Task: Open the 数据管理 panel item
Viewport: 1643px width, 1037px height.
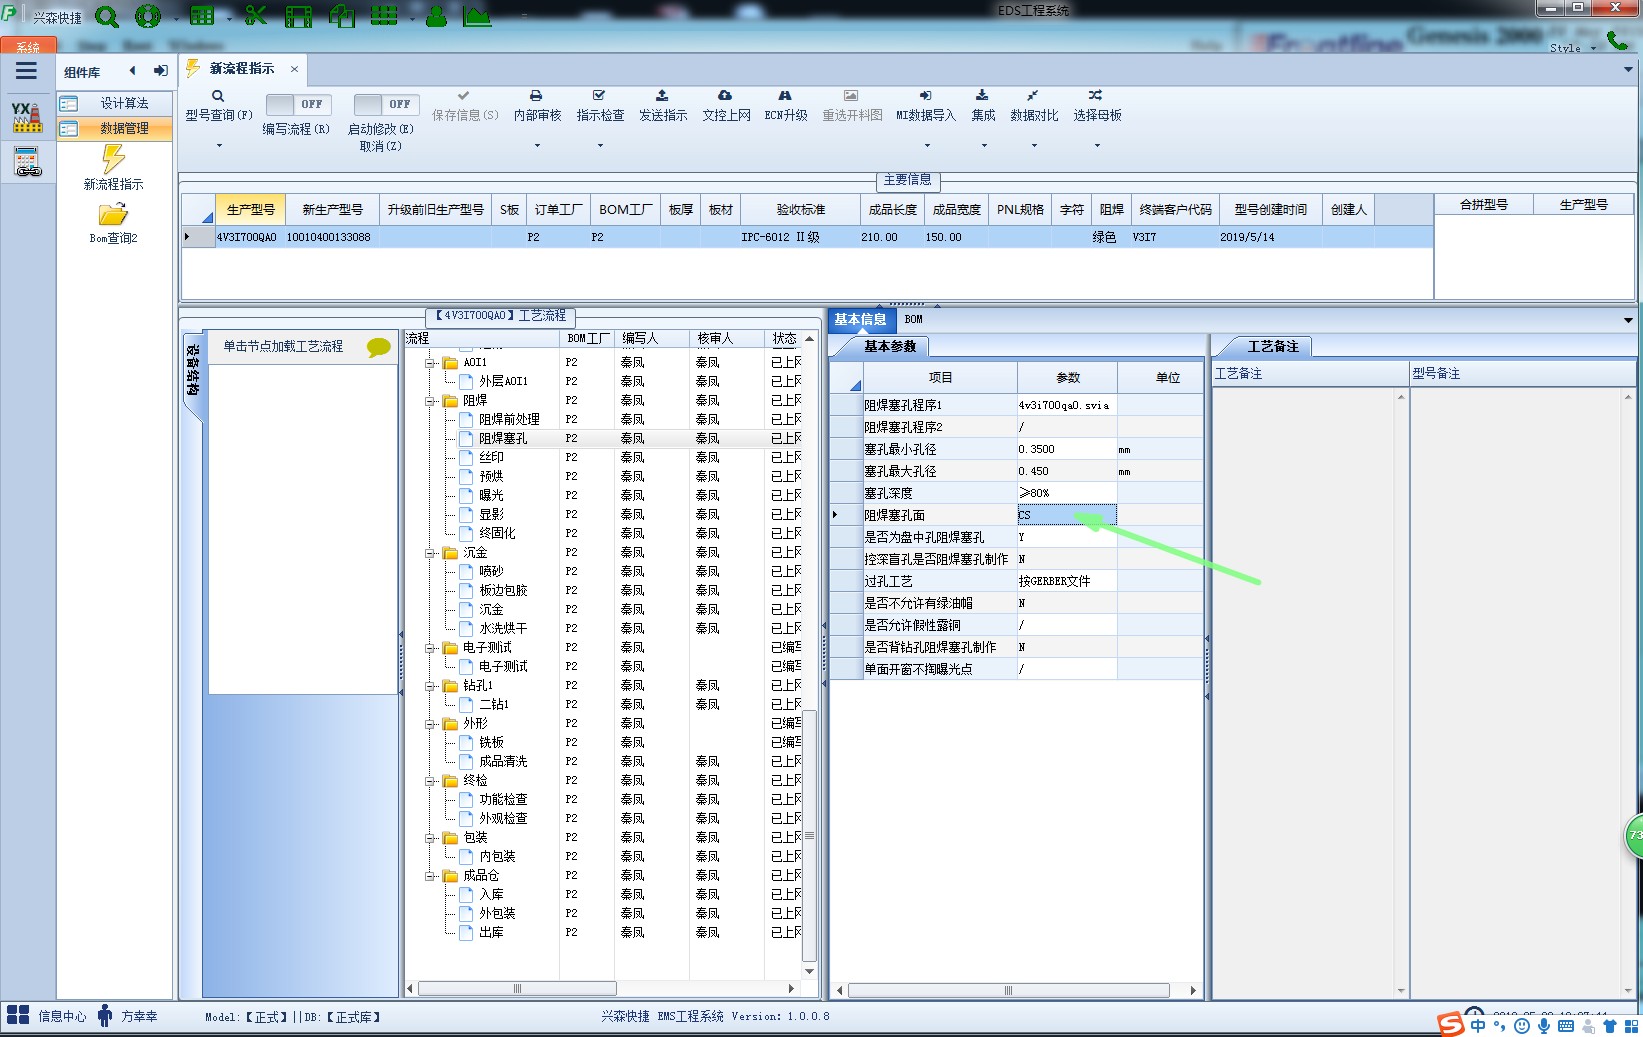Action: pyautogui.click(x=114, y=128)
